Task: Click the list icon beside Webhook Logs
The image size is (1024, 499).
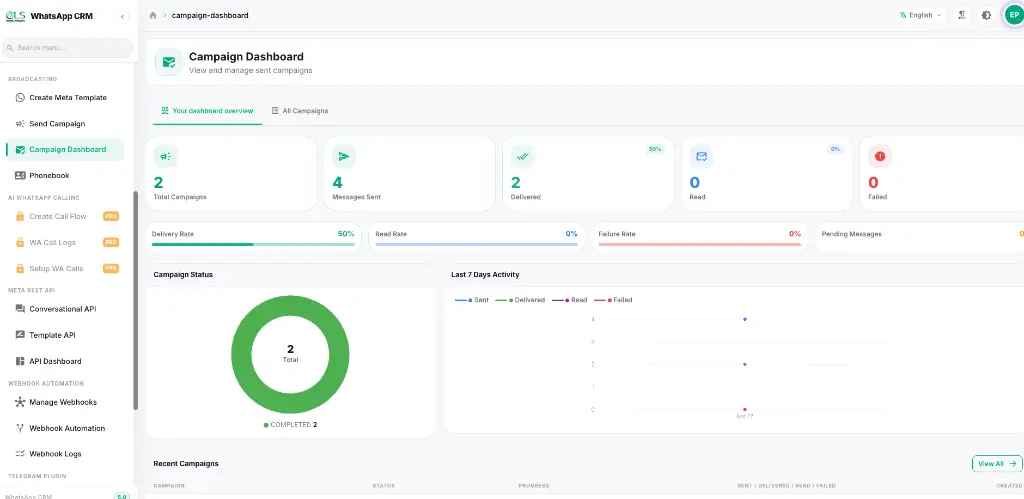Action: pyautogui.click(x=20, y=453)
